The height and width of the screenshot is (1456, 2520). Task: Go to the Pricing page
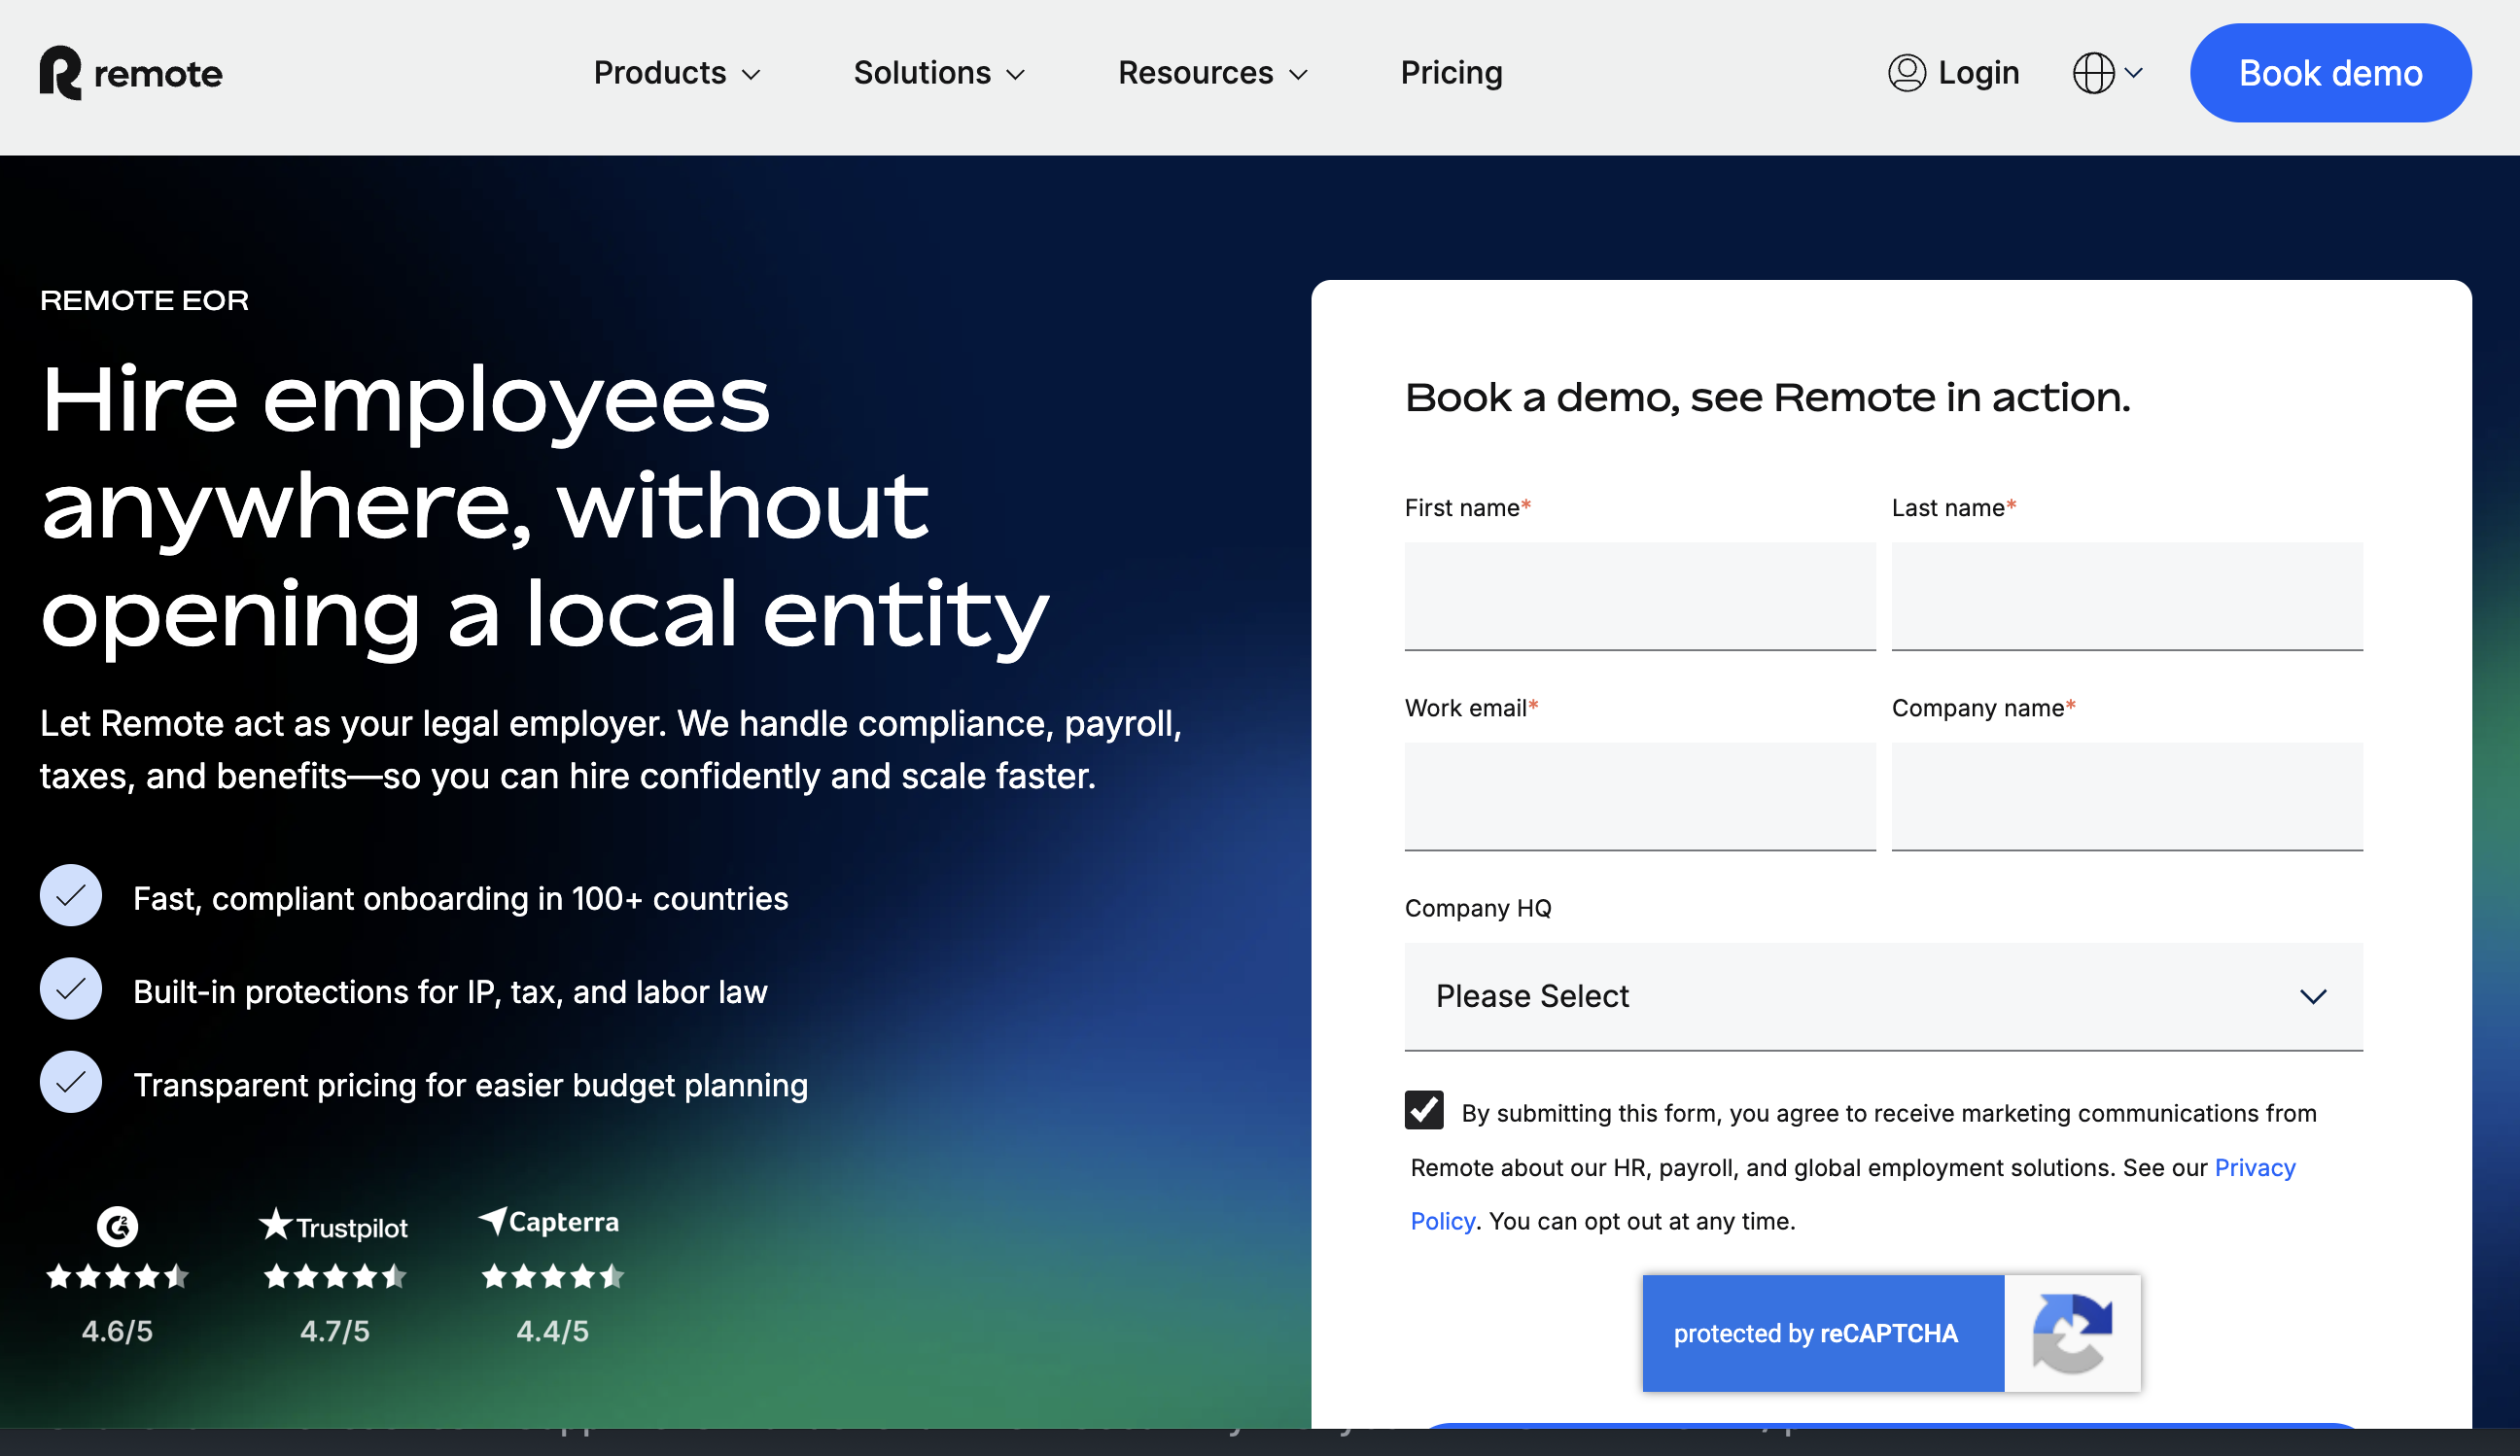click(x=1451, y=73)
